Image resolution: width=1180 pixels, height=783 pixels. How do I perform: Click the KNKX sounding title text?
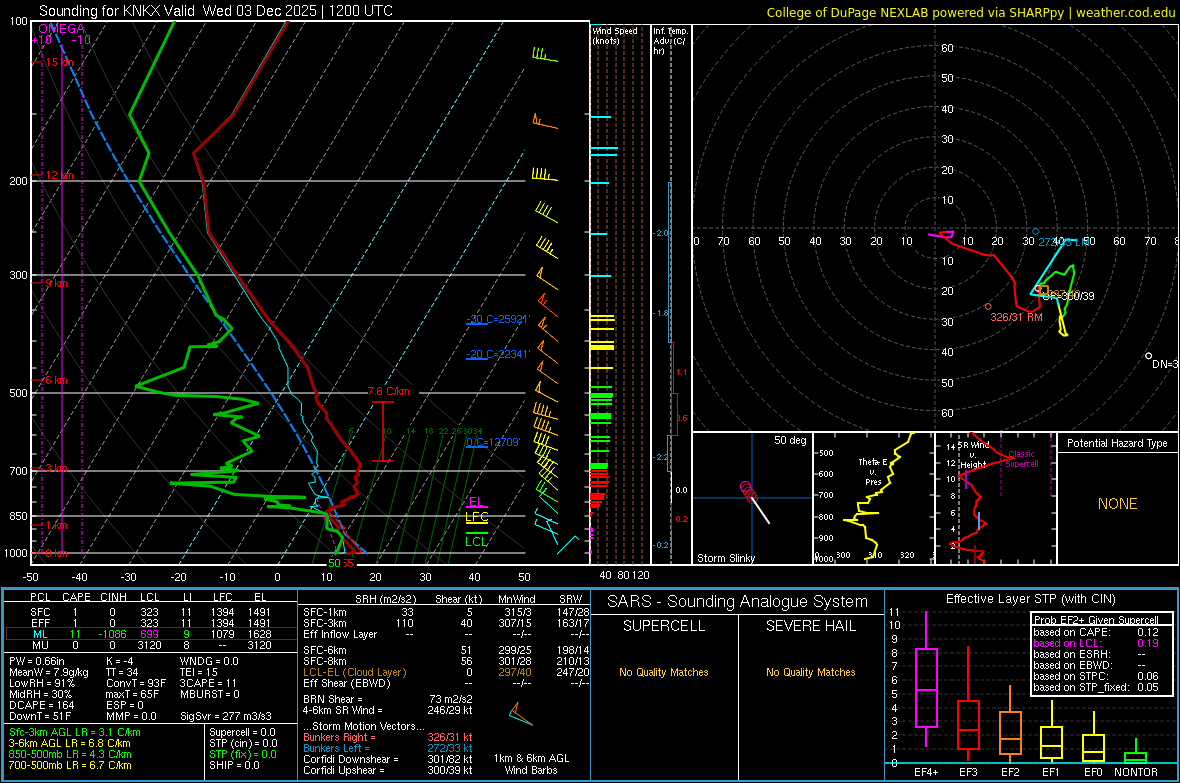216,11
